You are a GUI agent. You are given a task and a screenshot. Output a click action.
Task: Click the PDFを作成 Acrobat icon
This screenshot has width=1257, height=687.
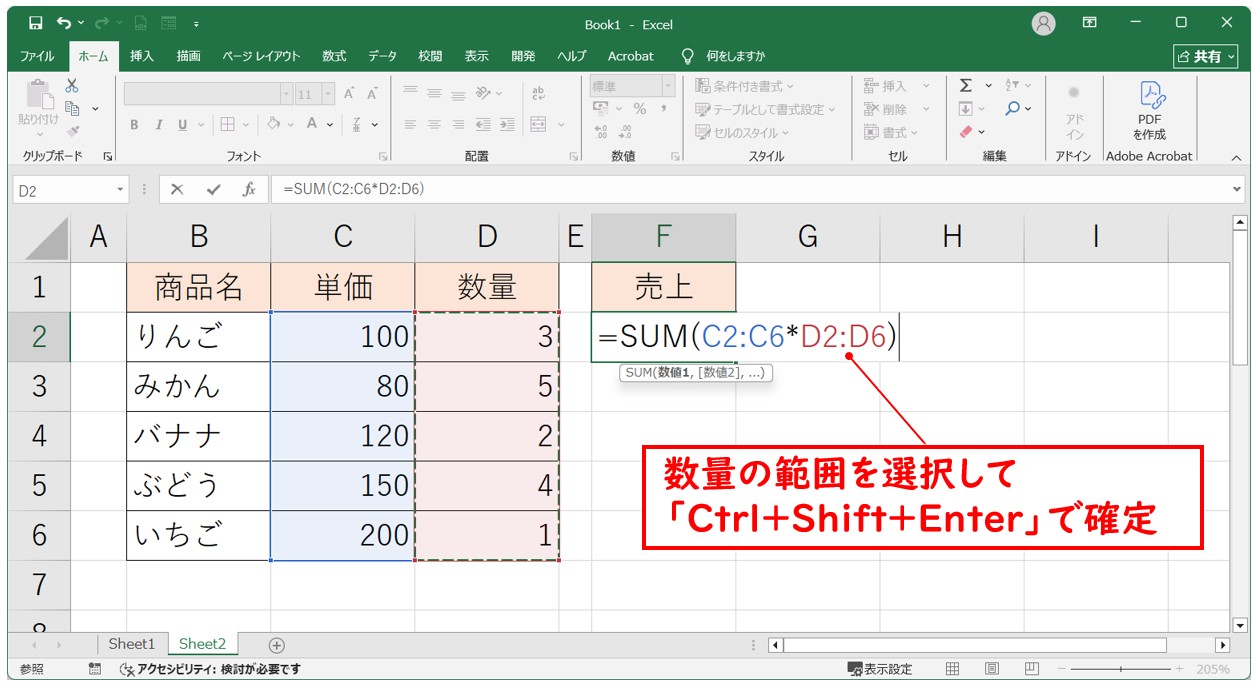point(1149,110)
